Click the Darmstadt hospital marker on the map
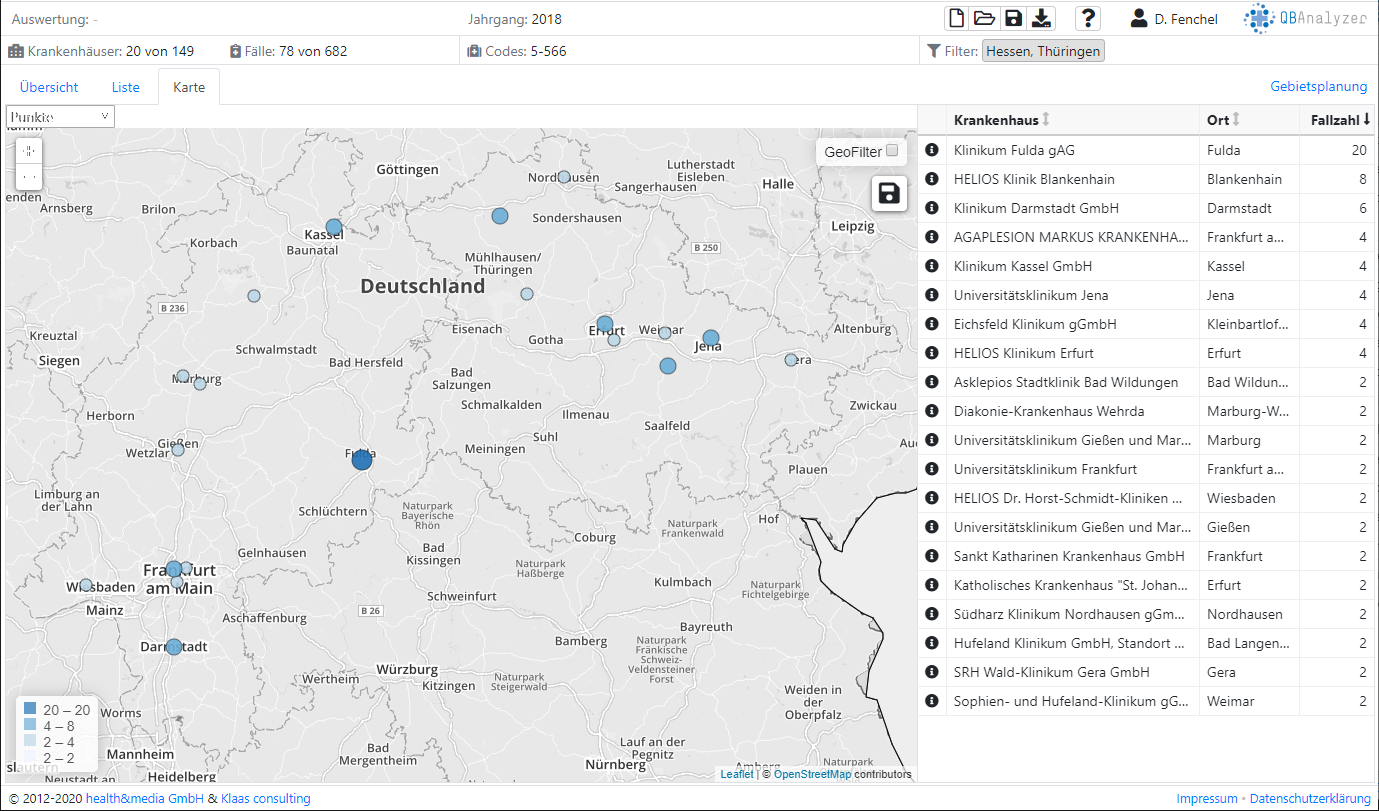Viewport: 1379px width, 811px height. [x=174, y=647]
